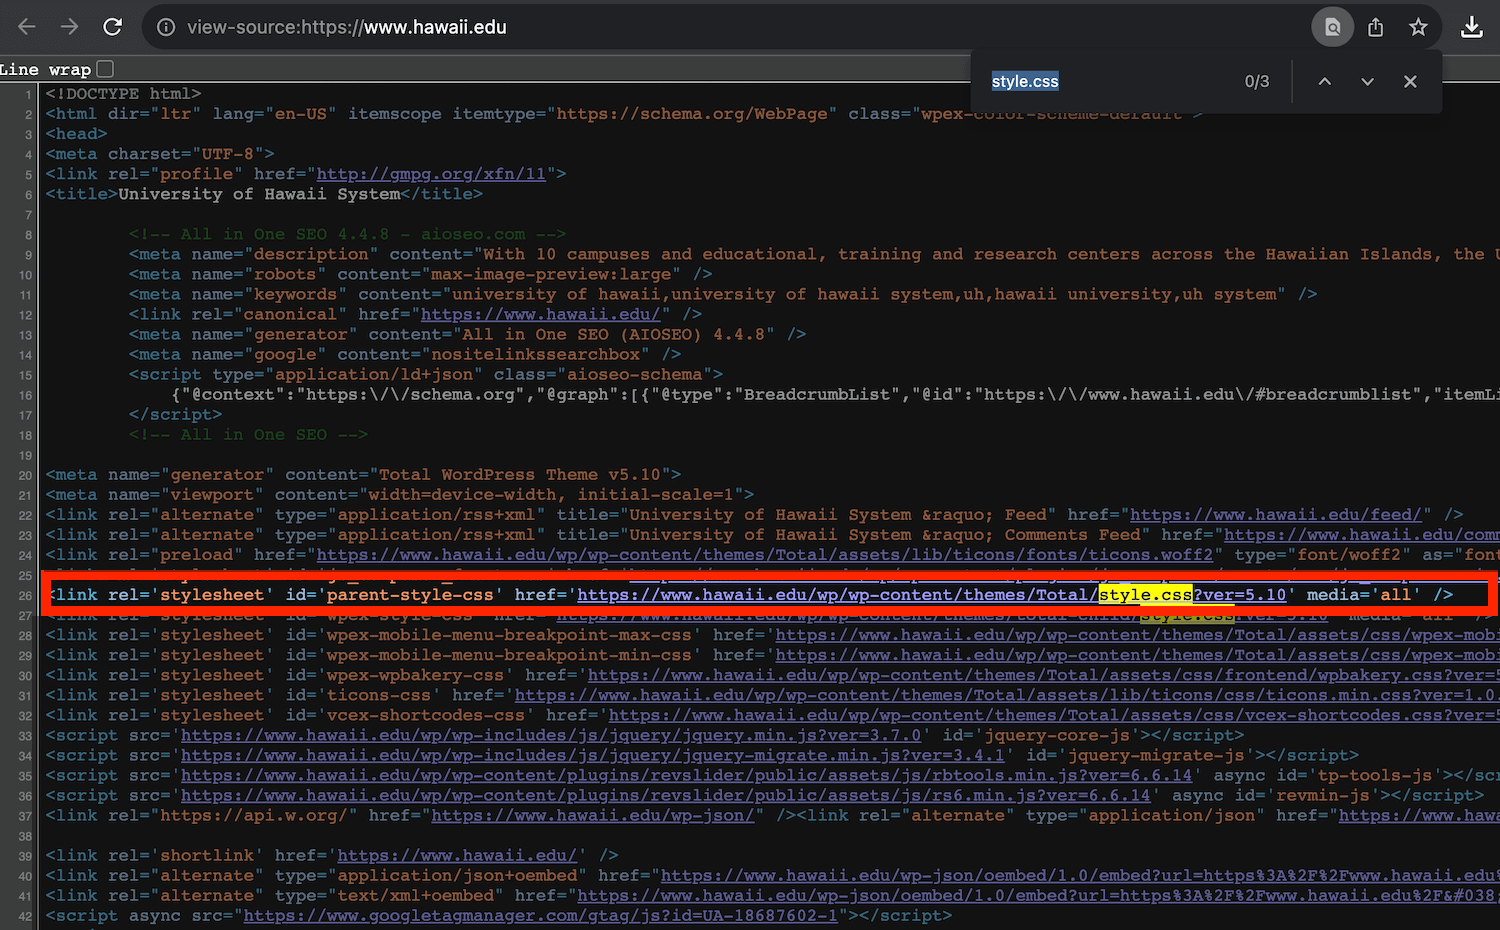Click the 0/3 find results counter
This screenshot has width=1500, height=930.
pyautogui.click(x=1257, y=81)
